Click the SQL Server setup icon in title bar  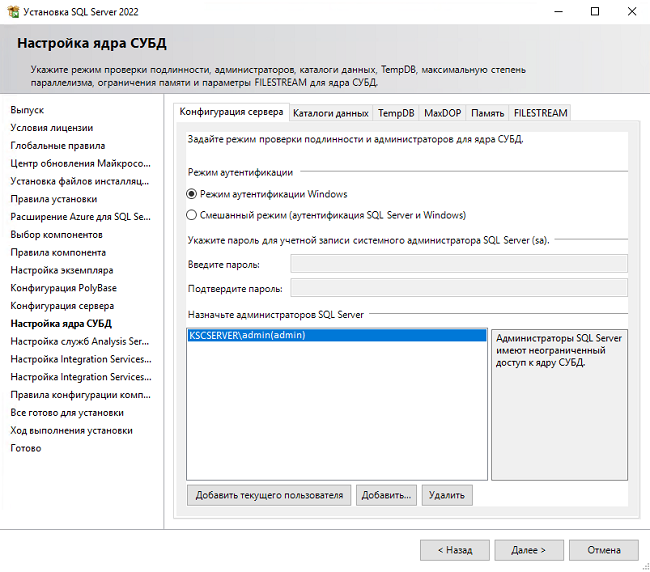click(13, 12)
